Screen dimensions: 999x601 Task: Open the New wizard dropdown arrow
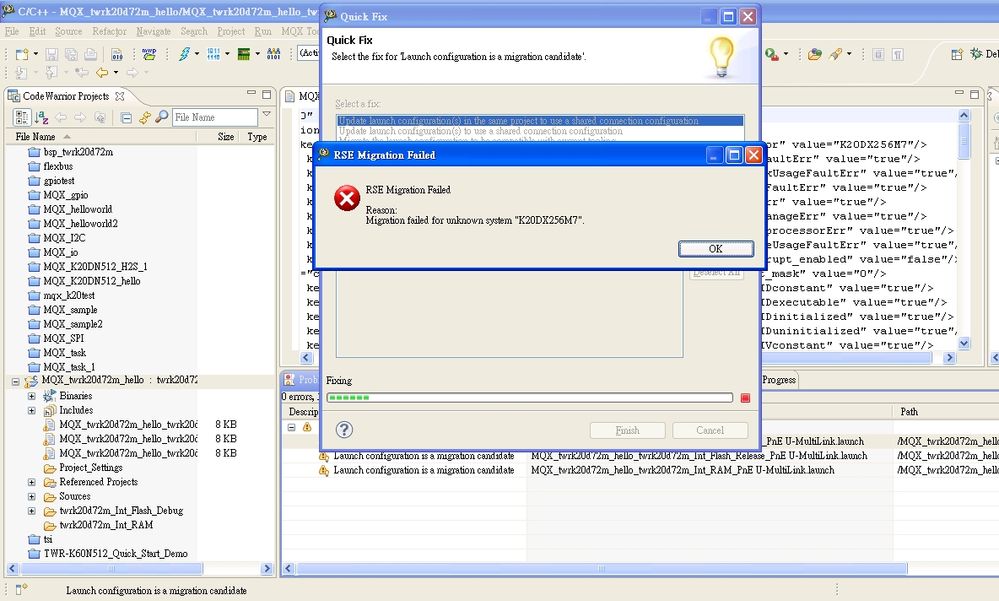(x=36, y=54)
